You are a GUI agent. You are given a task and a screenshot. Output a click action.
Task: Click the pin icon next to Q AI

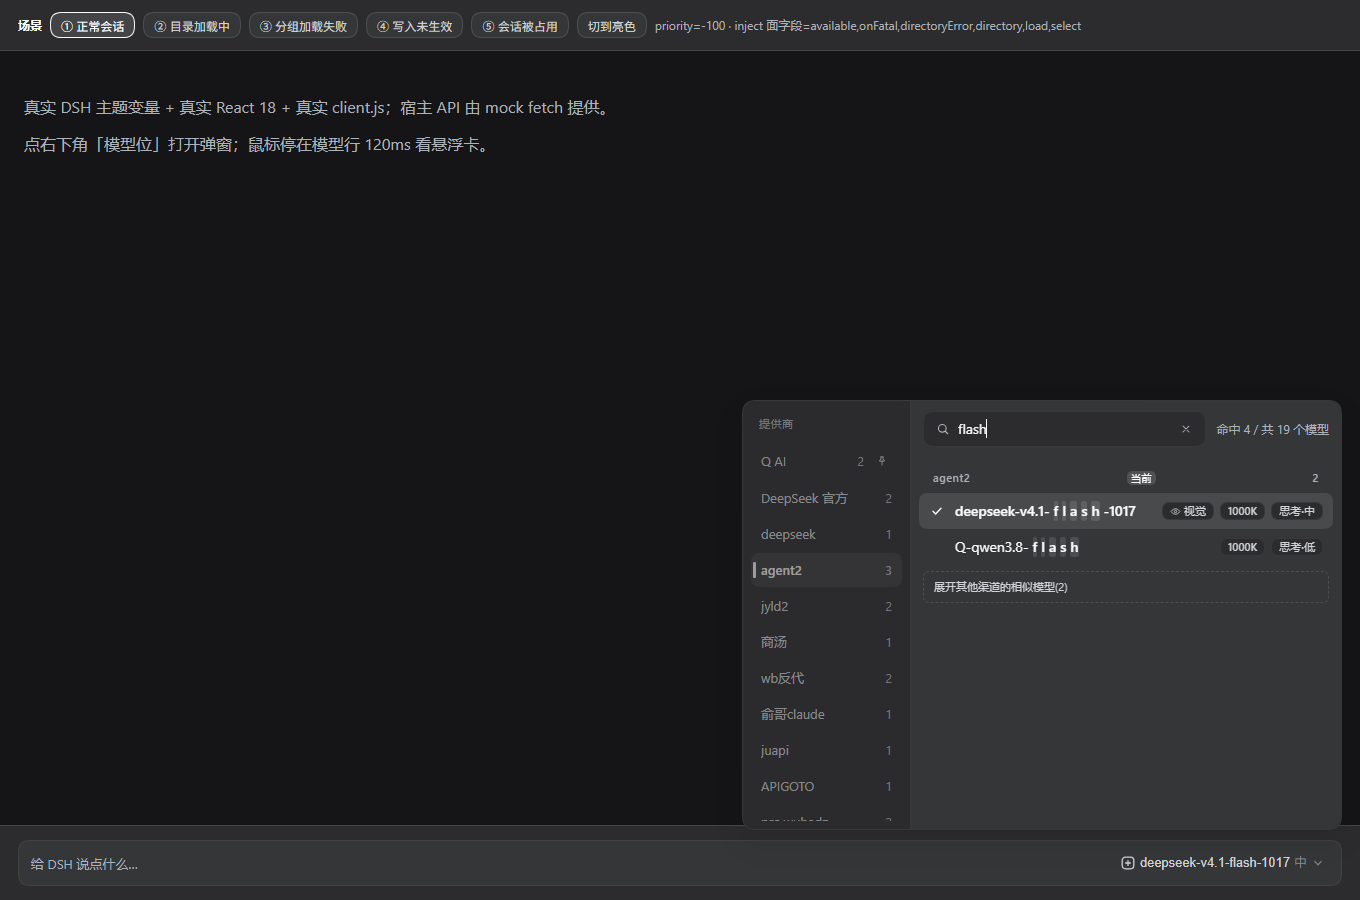882,461
